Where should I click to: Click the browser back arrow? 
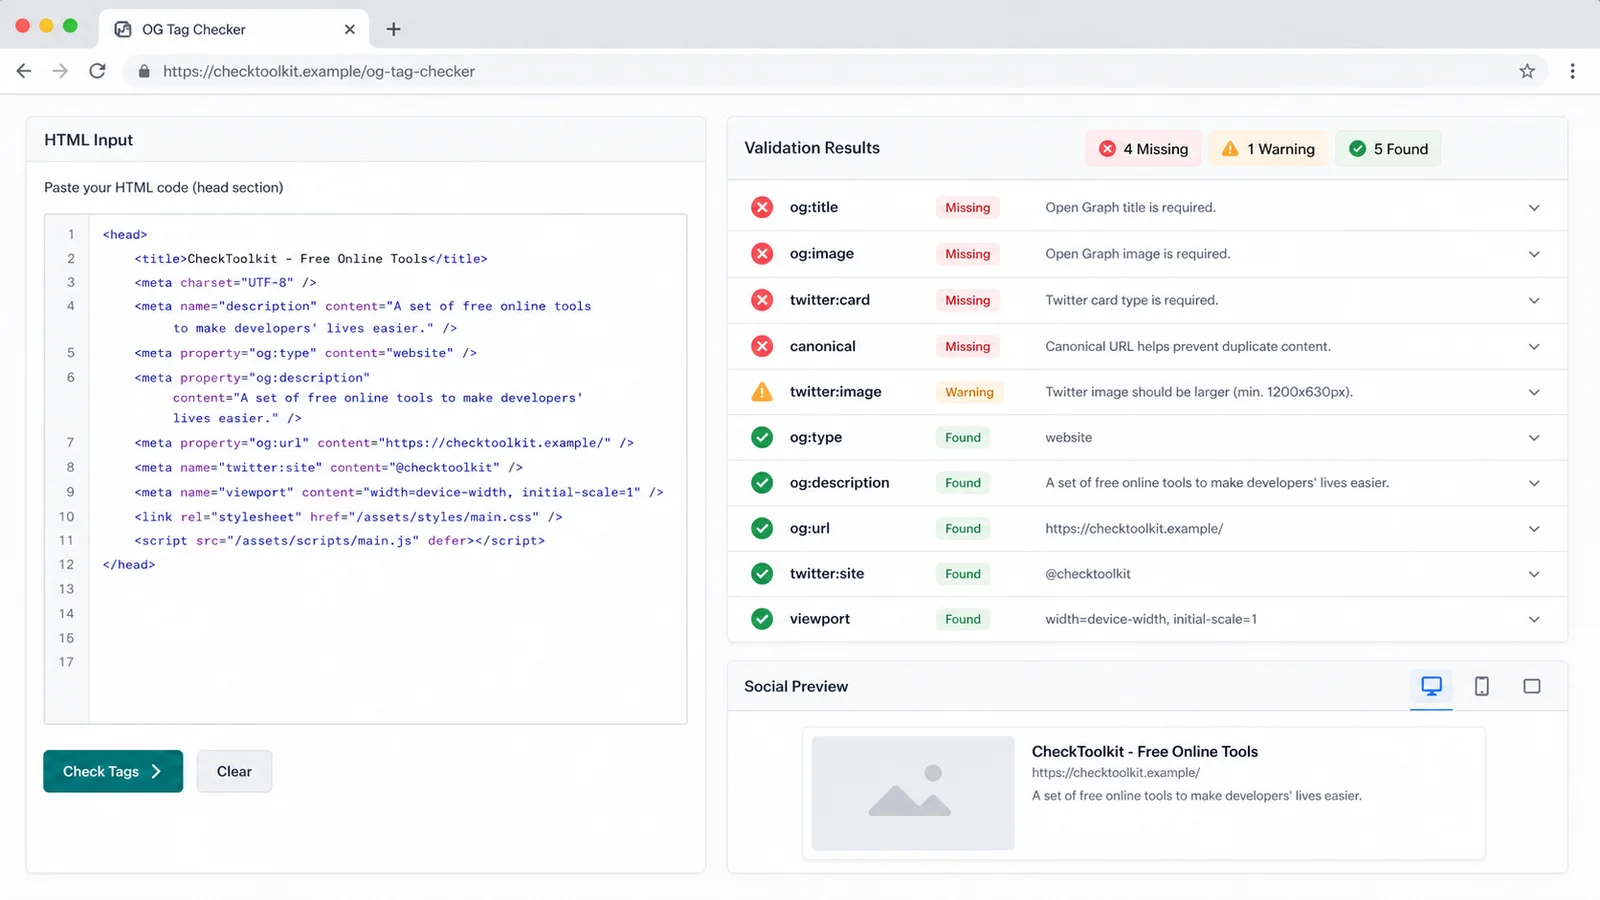pos(24,71)
